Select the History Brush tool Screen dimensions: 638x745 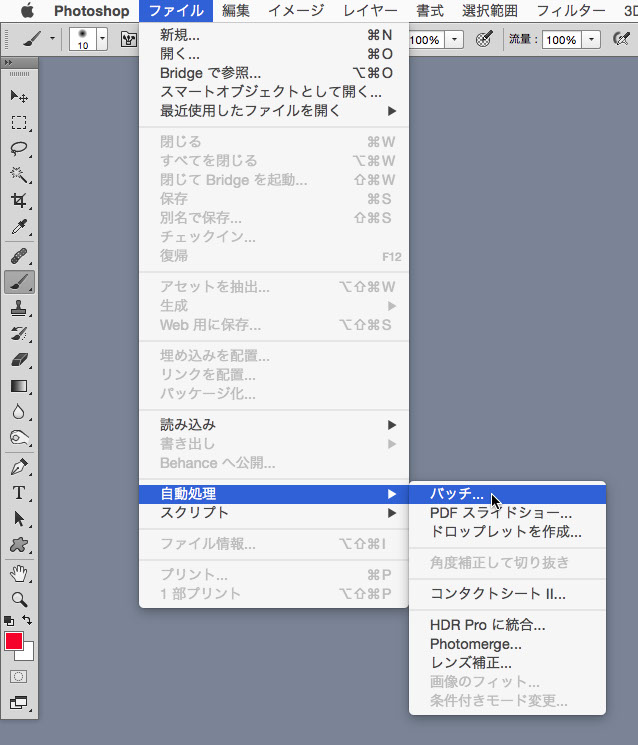(19, 334)
